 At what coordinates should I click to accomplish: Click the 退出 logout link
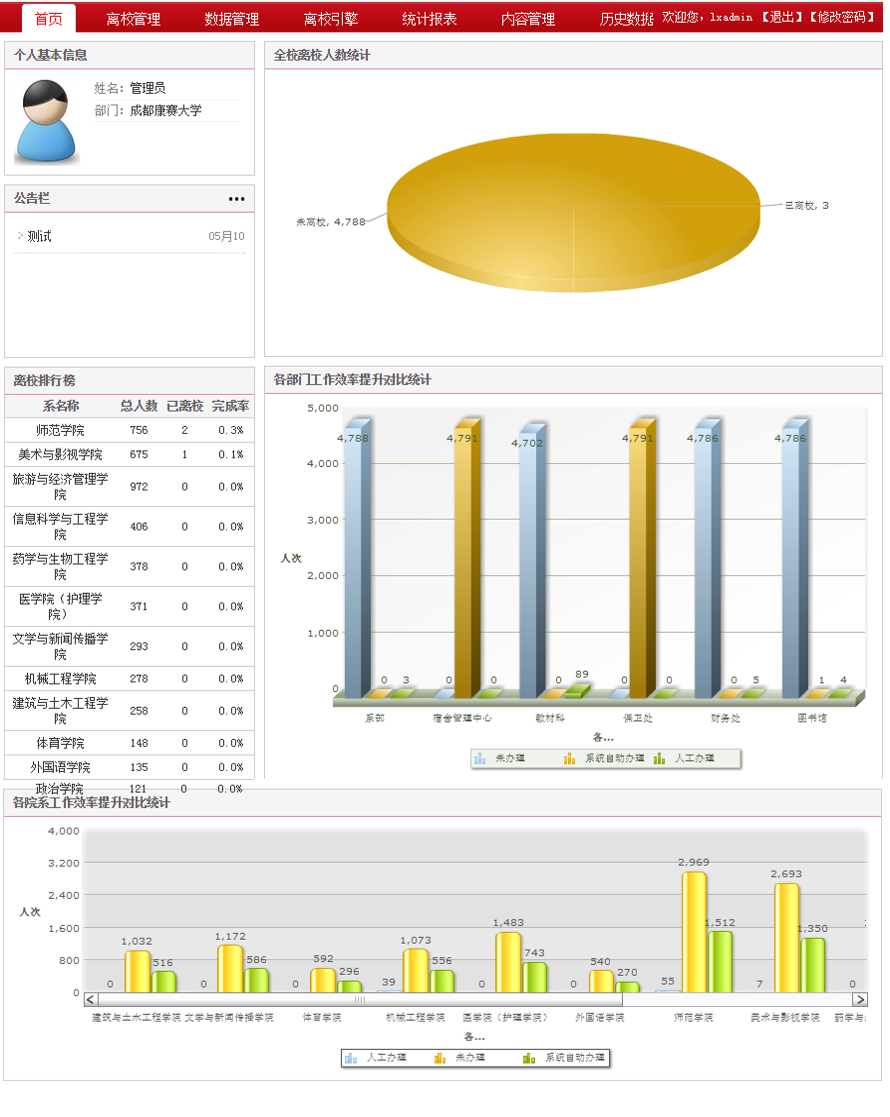[x=782, y=17]
